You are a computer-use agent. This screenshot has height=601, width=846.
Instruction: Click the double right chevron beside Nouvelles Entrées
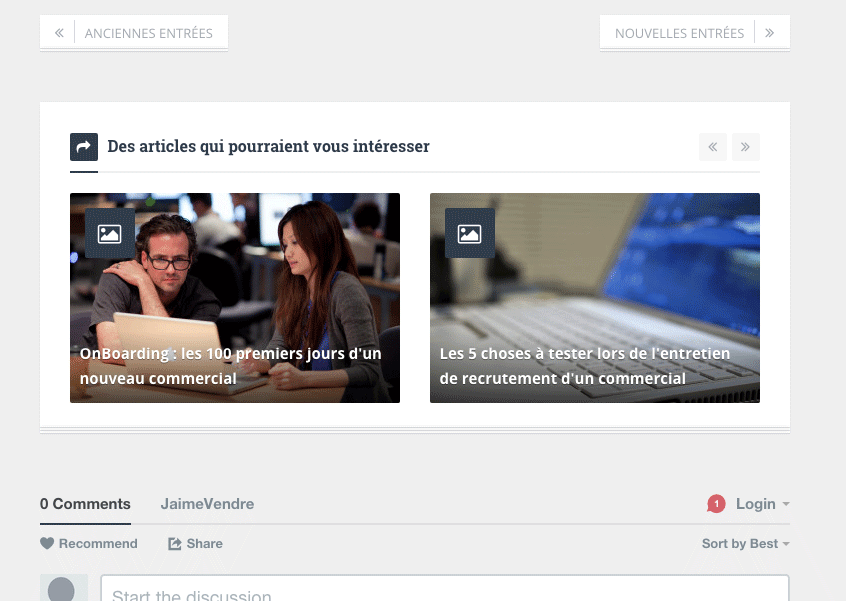[x=770, y=33]
